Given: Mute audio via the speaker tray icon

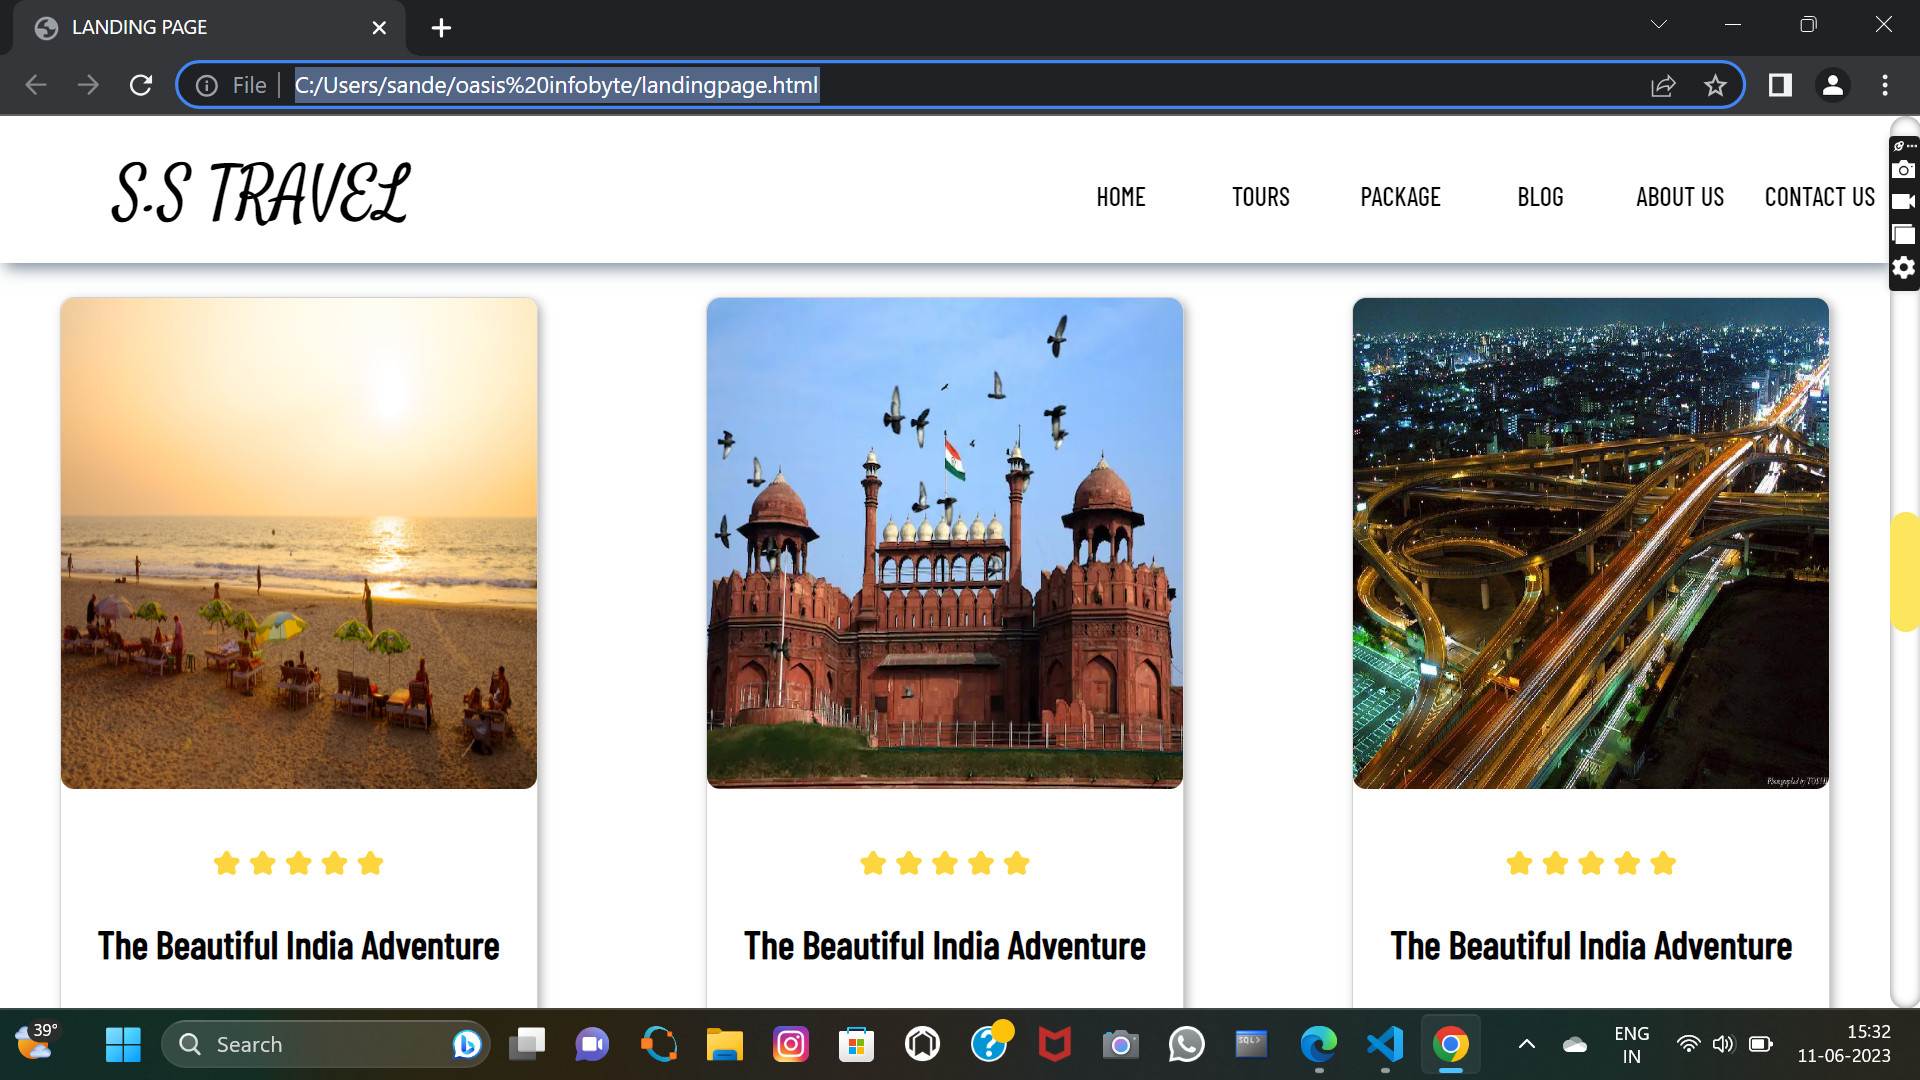Looking at the screenshot, I should click(1724, 1044).
